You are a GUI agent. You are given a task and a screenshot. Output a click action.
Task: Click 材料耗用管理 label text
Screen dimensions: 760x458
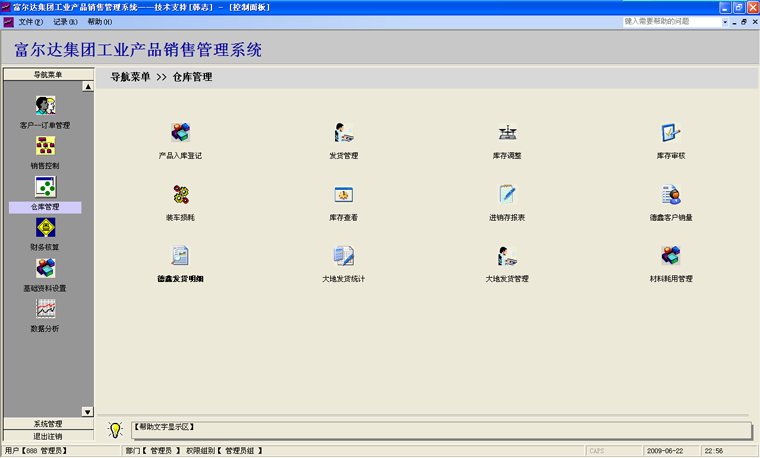tap(671, 279)
